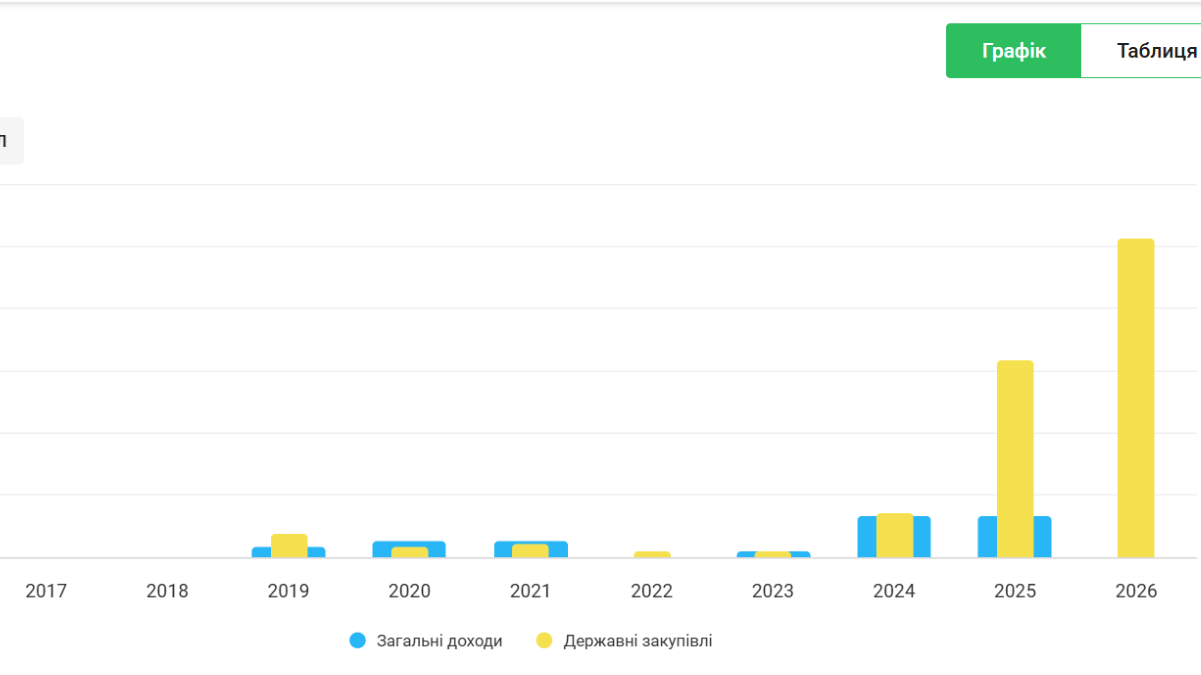Switch to the Графік tab
This screenshot has width=1201, height=675.
coord(1013,51)
